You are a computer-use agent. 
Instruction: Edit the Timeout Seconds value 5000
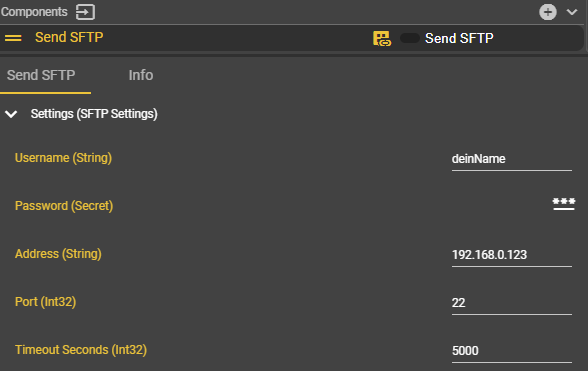coord(512,352)
